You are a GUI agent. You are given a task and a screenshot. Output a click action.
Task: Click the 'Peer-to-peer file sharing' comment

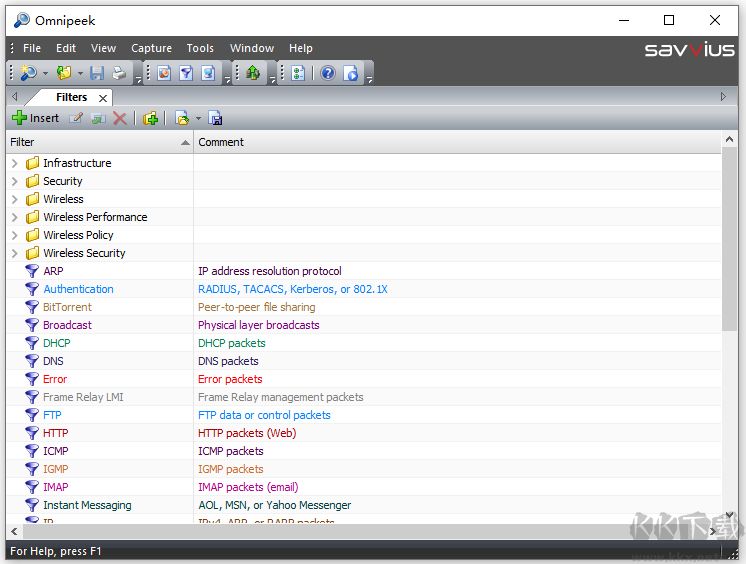(x=256, y=307)
